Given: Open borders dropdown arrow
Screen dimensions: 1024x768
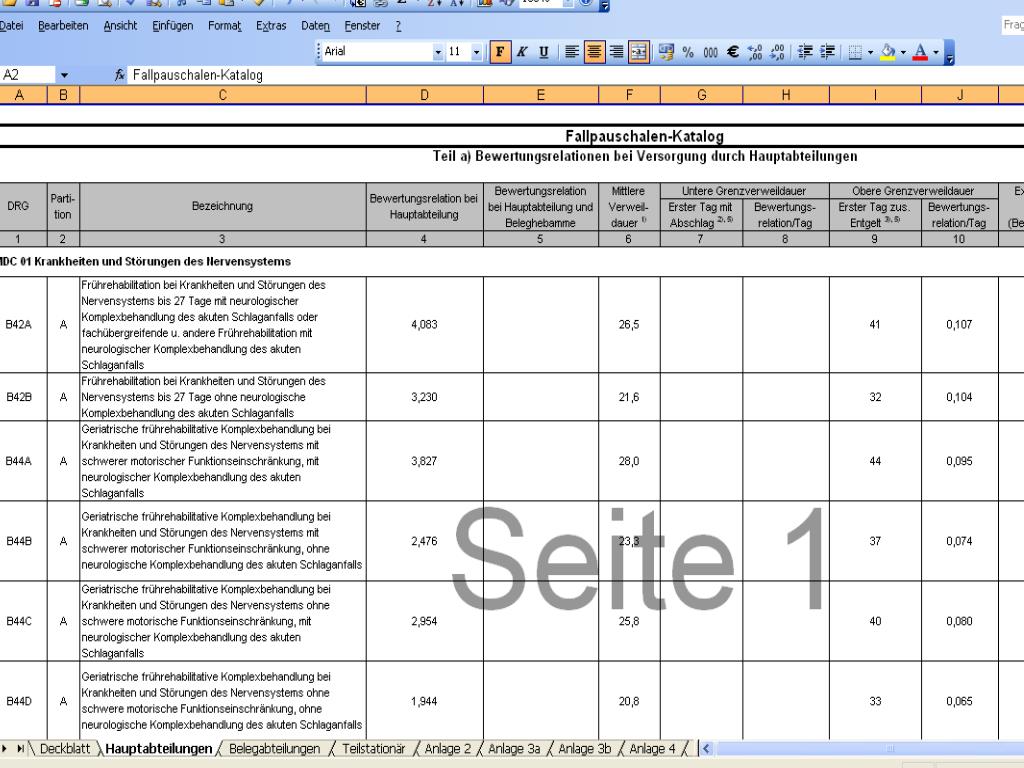Looking at the screenshot, I should point(871,52).
